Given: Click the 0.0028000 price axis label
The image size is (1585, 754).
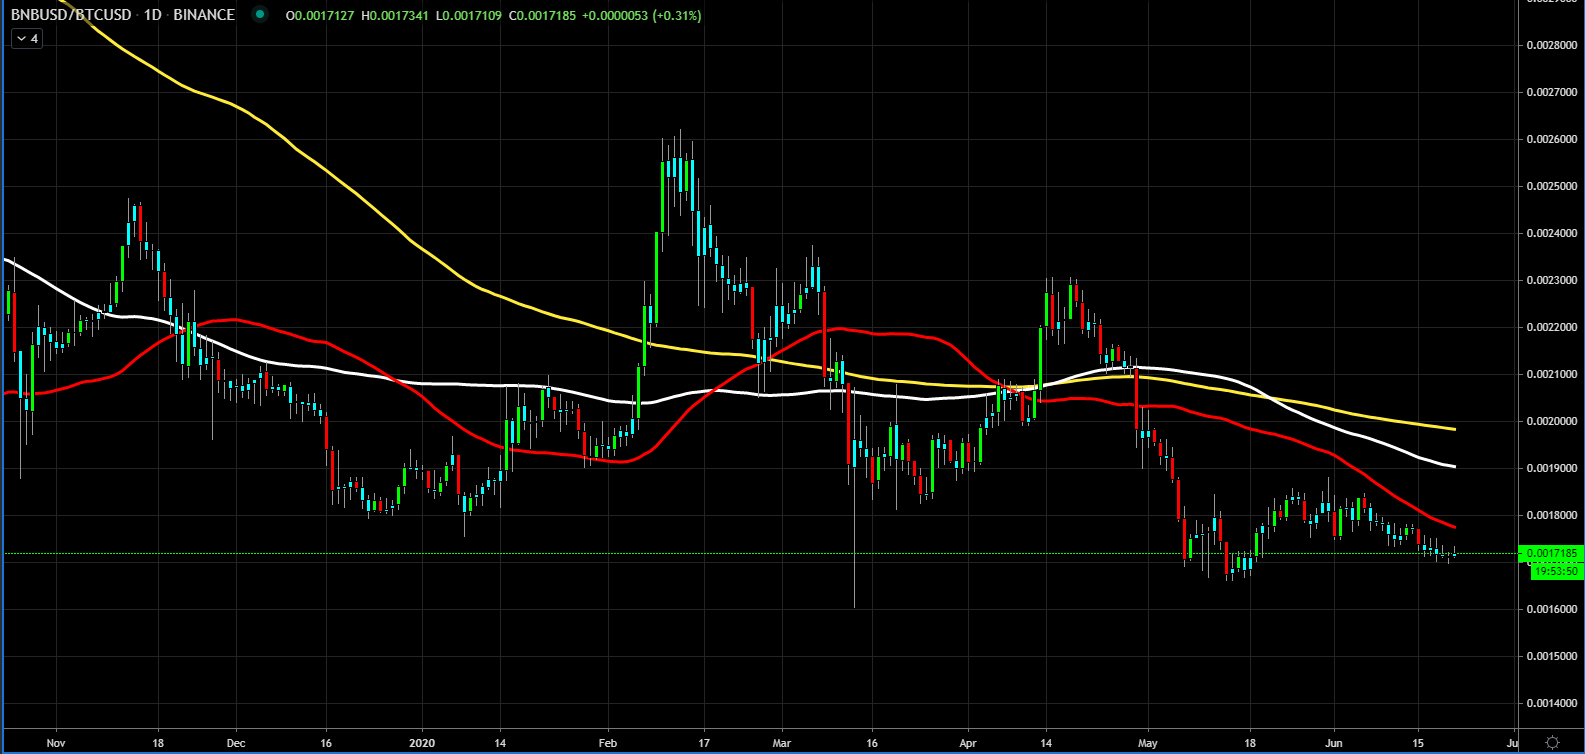Looking at the screenshot, I should pyautogui.click(x=1552, y=45).
